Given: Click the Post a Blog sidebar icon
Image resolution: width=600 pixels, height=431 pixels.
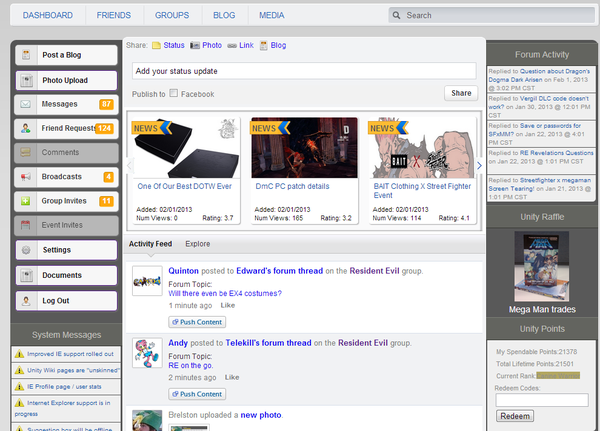Looking at the screenshot, I should tap(26, 56).
